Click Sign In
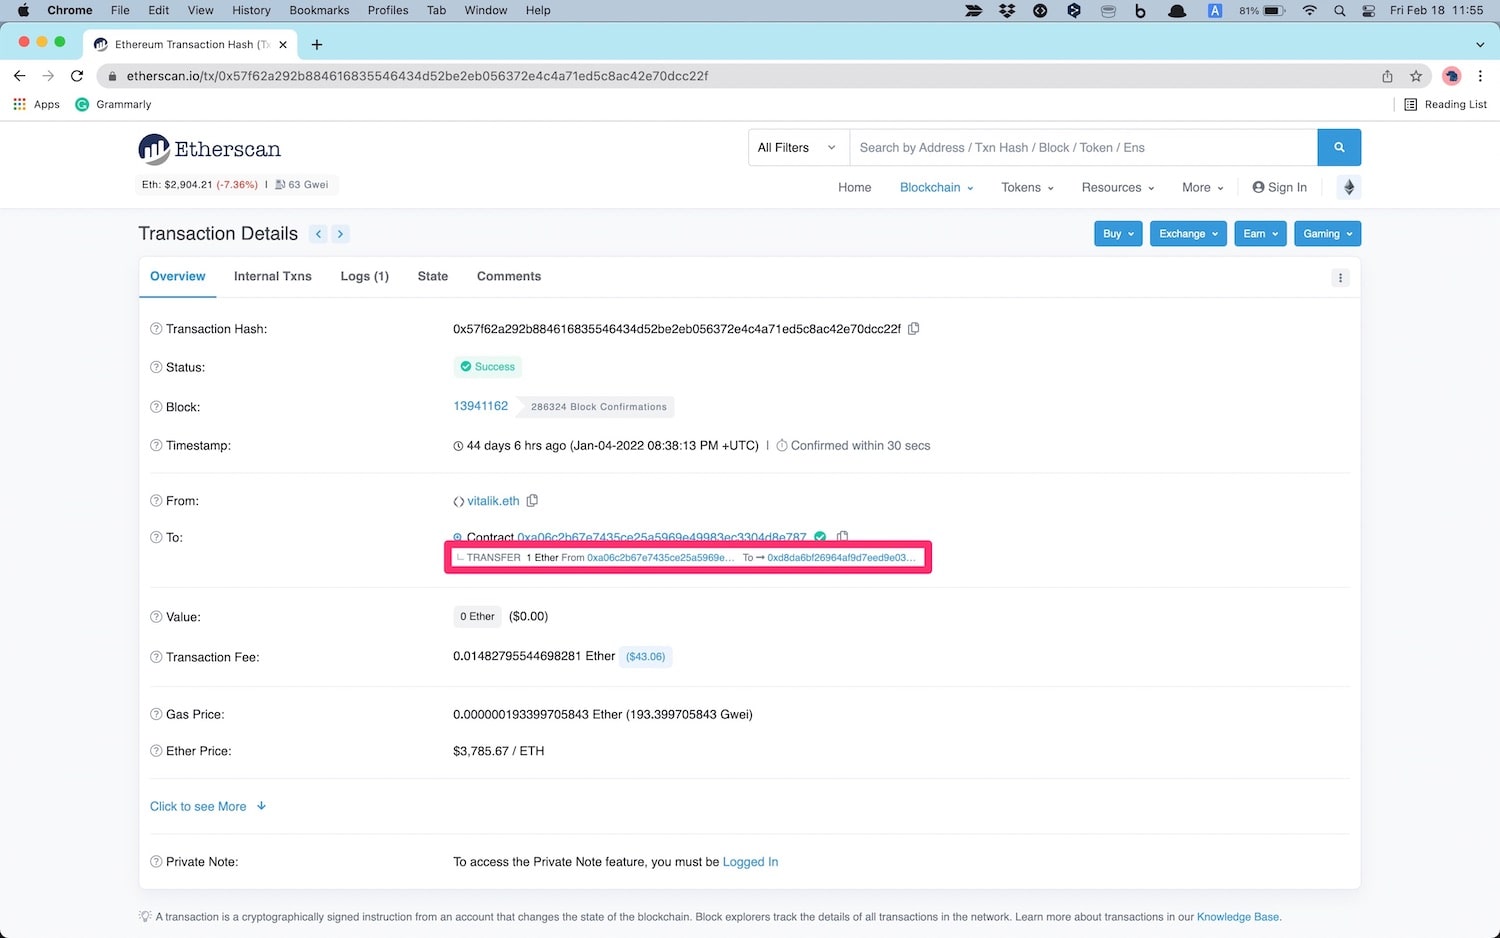1500x938 pixels. [1280, 187]
